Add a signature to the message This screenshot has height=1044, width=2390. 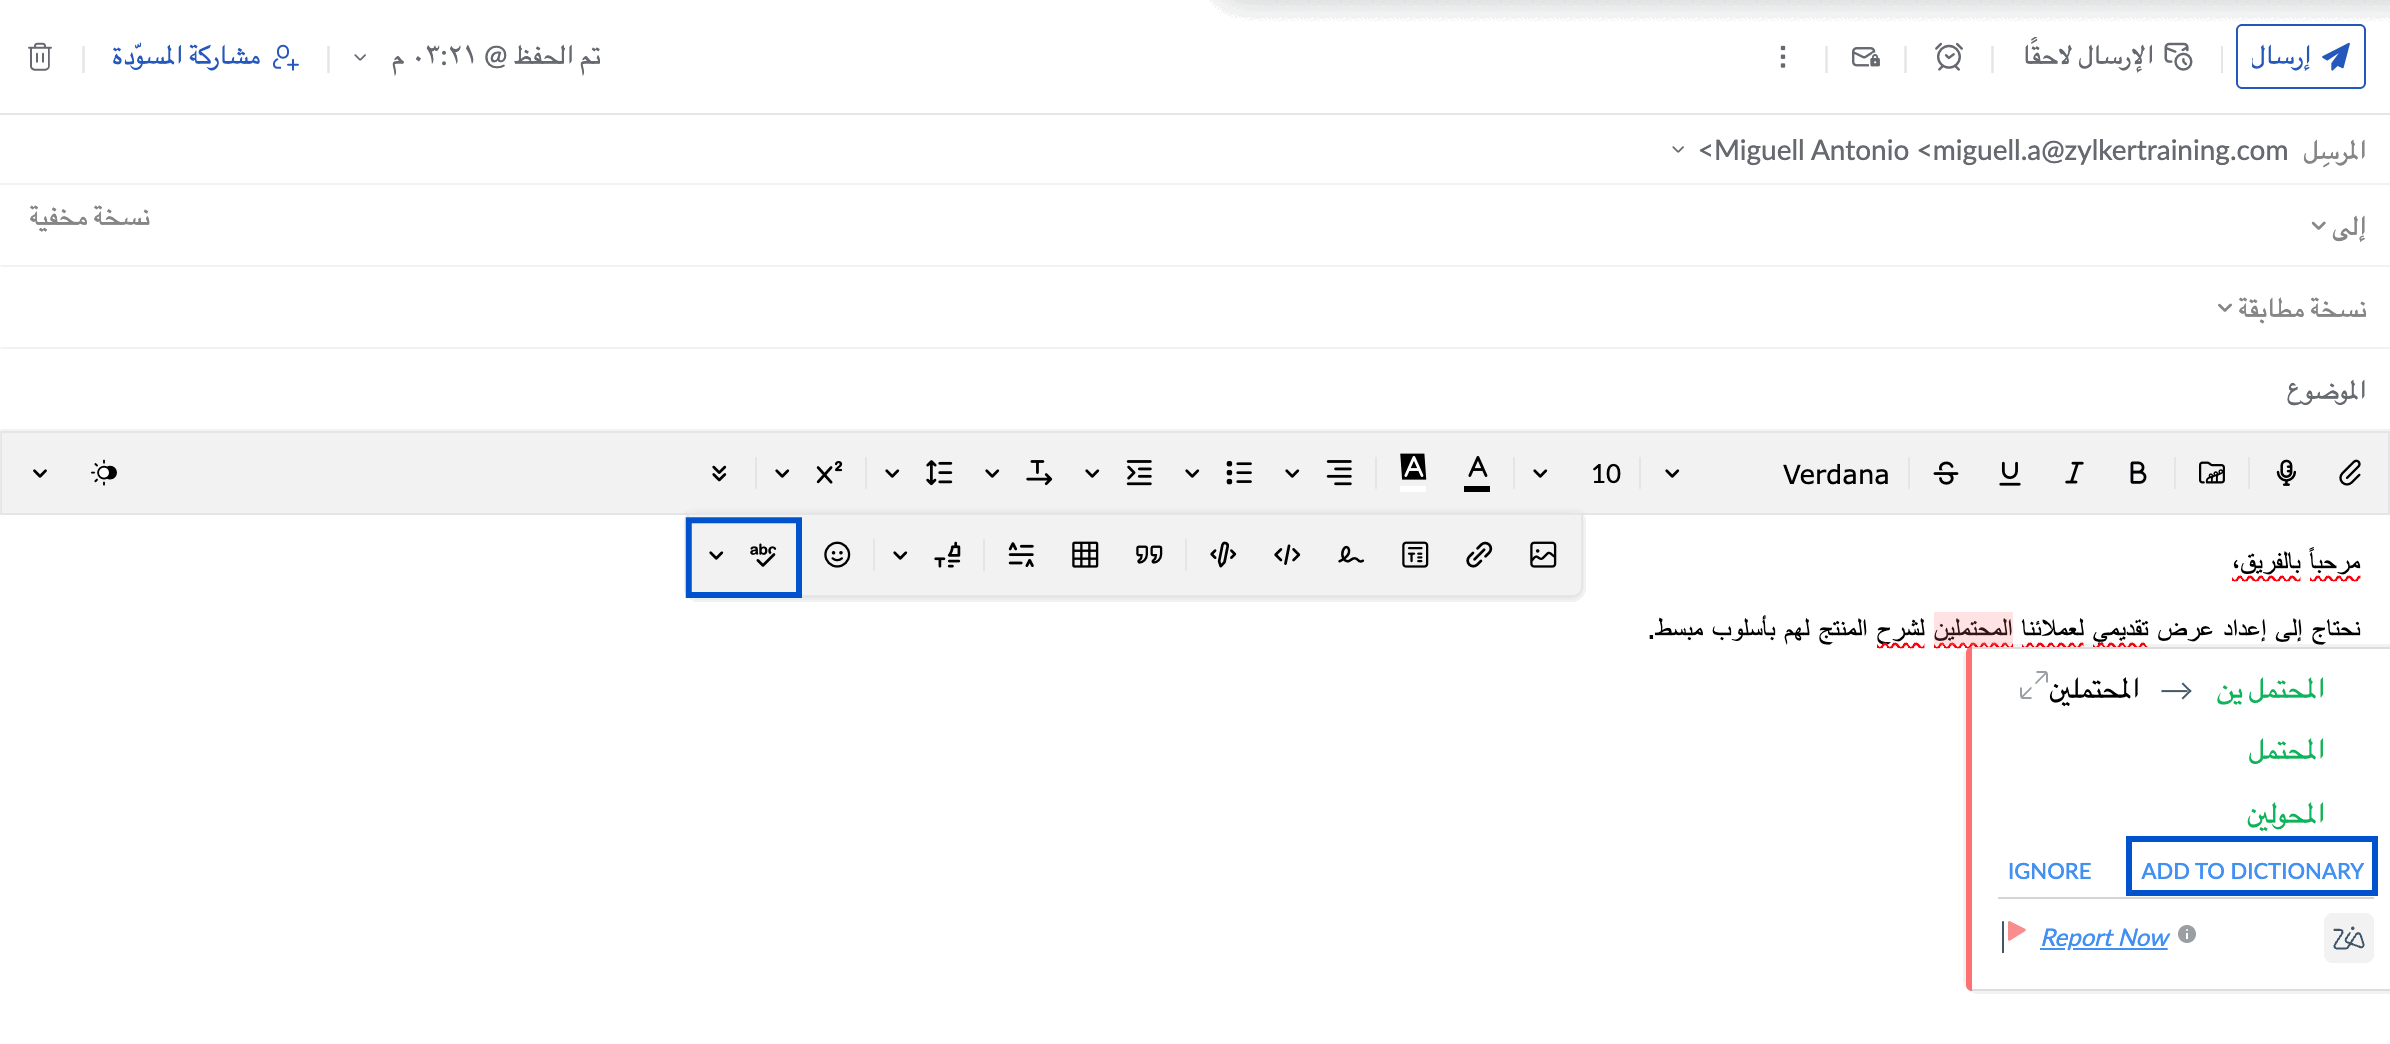(x=1350, y=554)
